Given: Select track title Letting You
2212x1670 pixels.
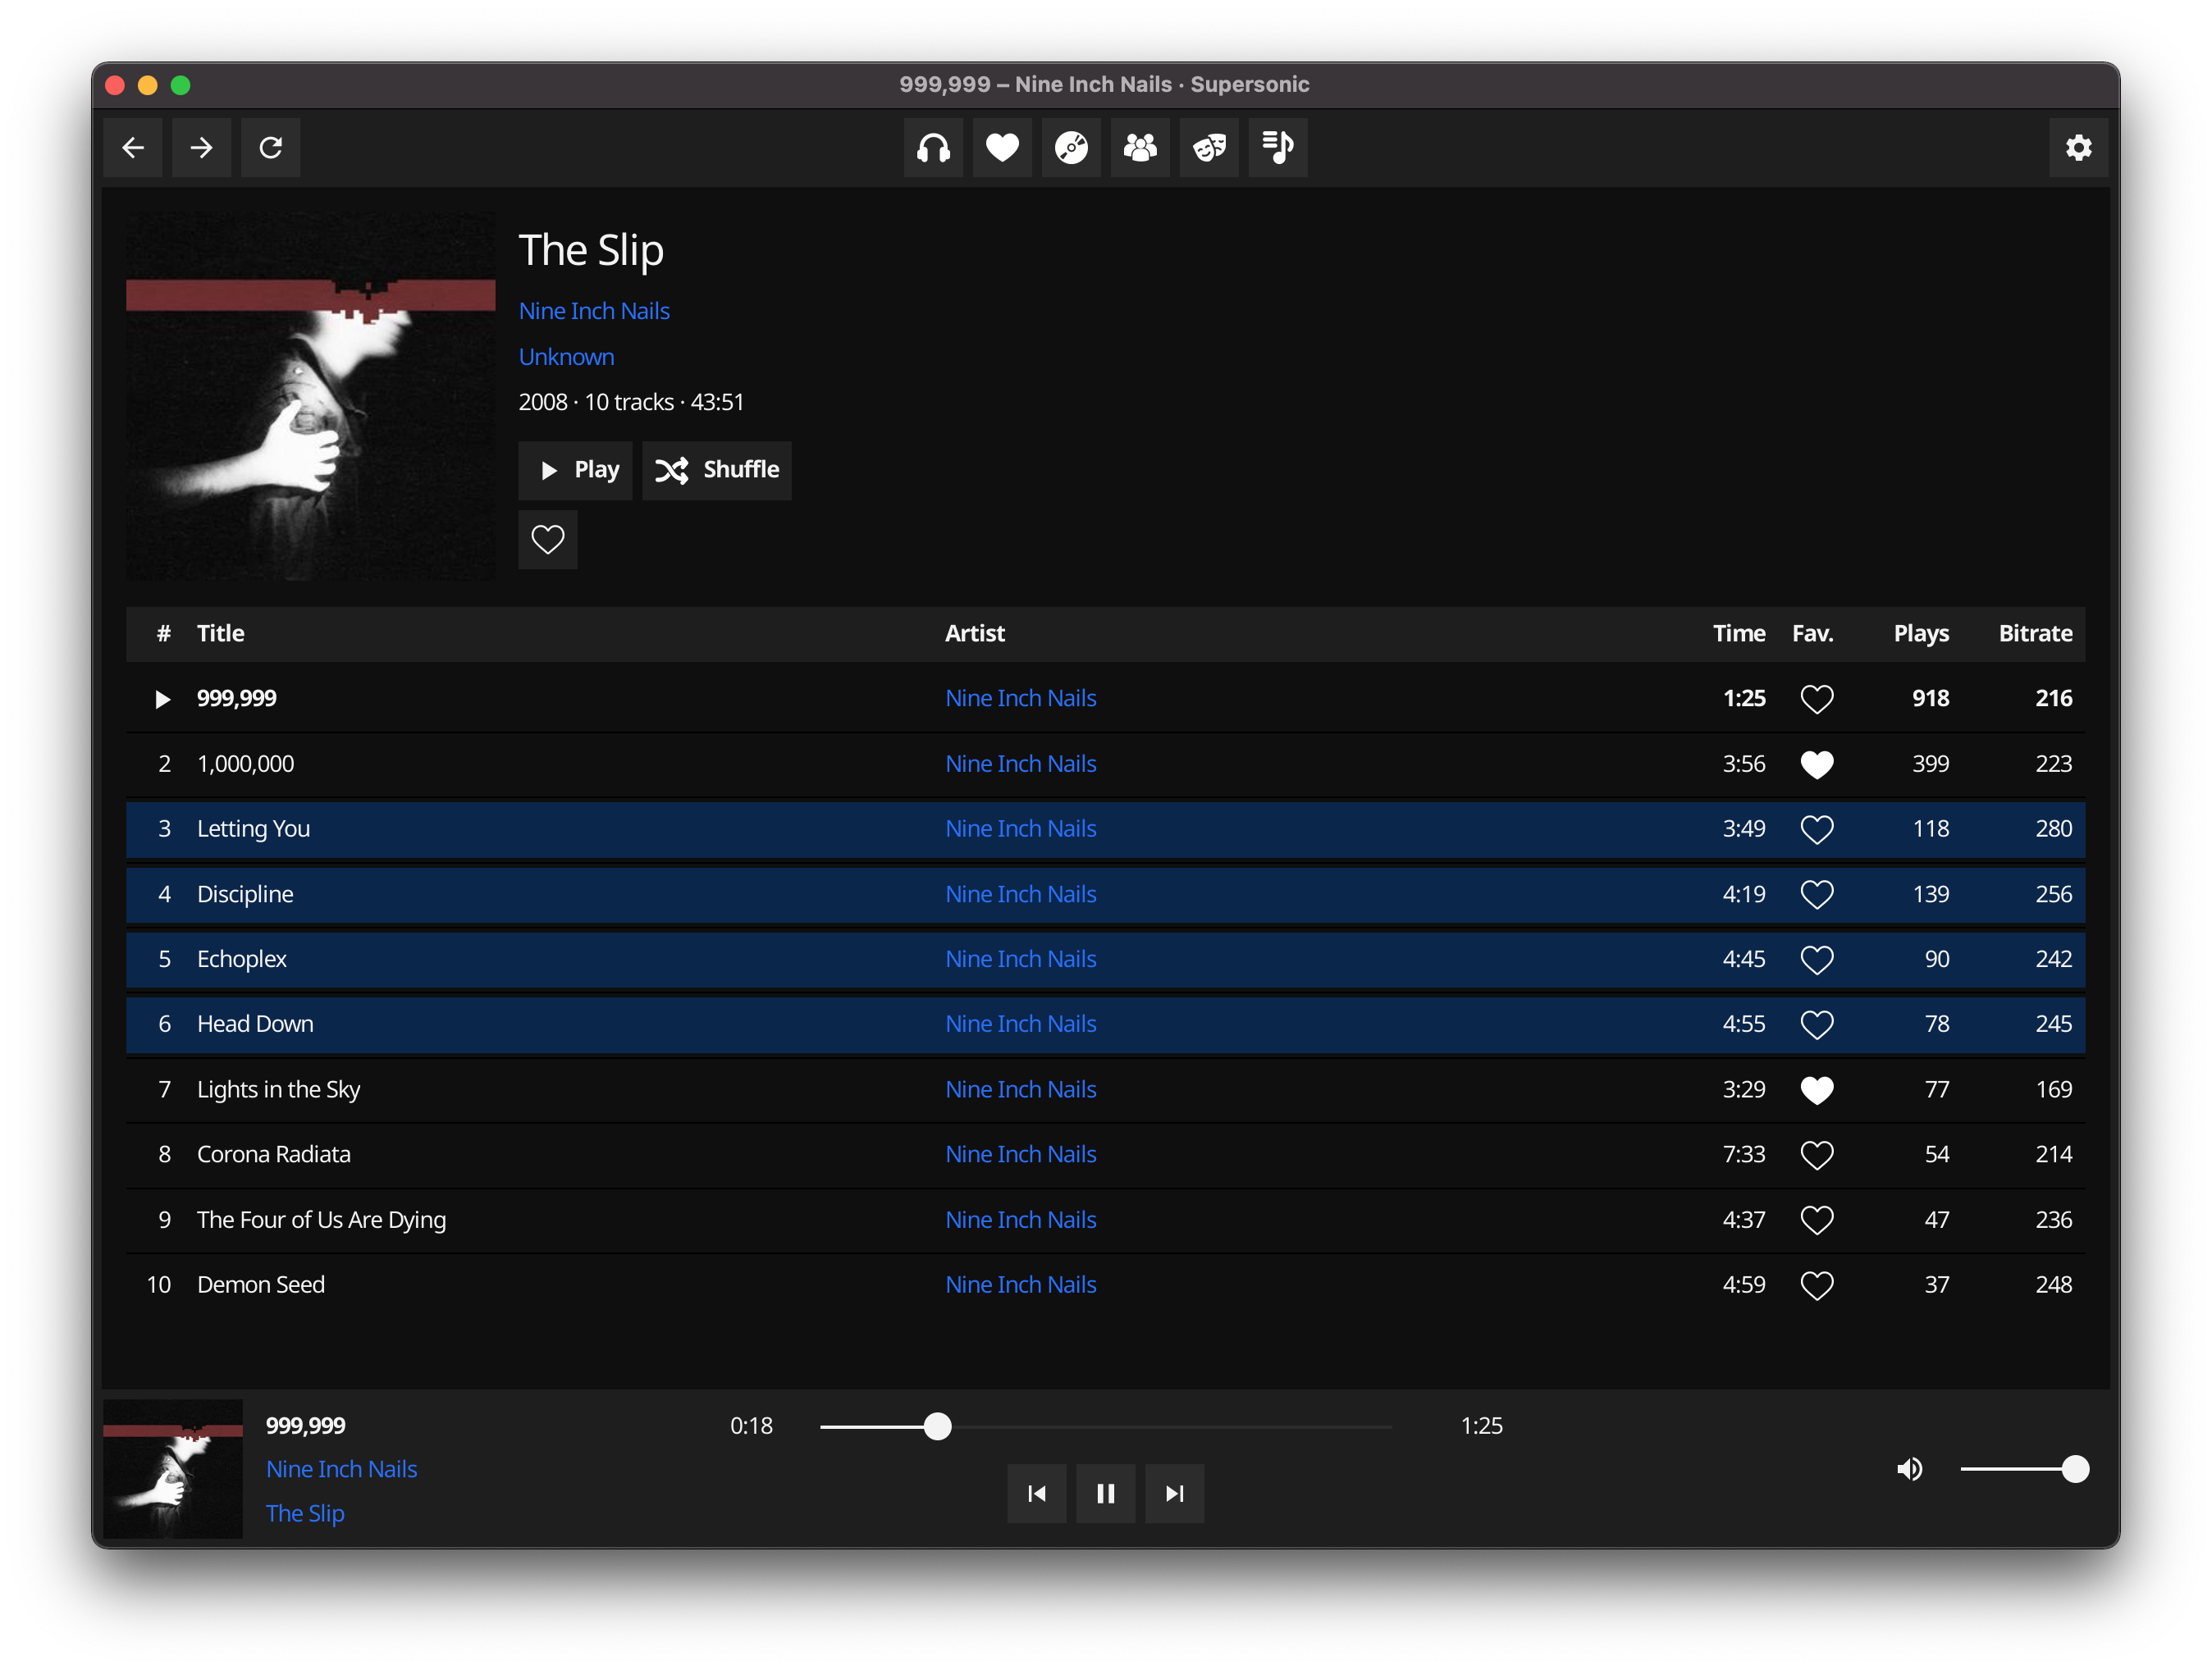Looking at the screenshot, I should [x=254, y=829].
